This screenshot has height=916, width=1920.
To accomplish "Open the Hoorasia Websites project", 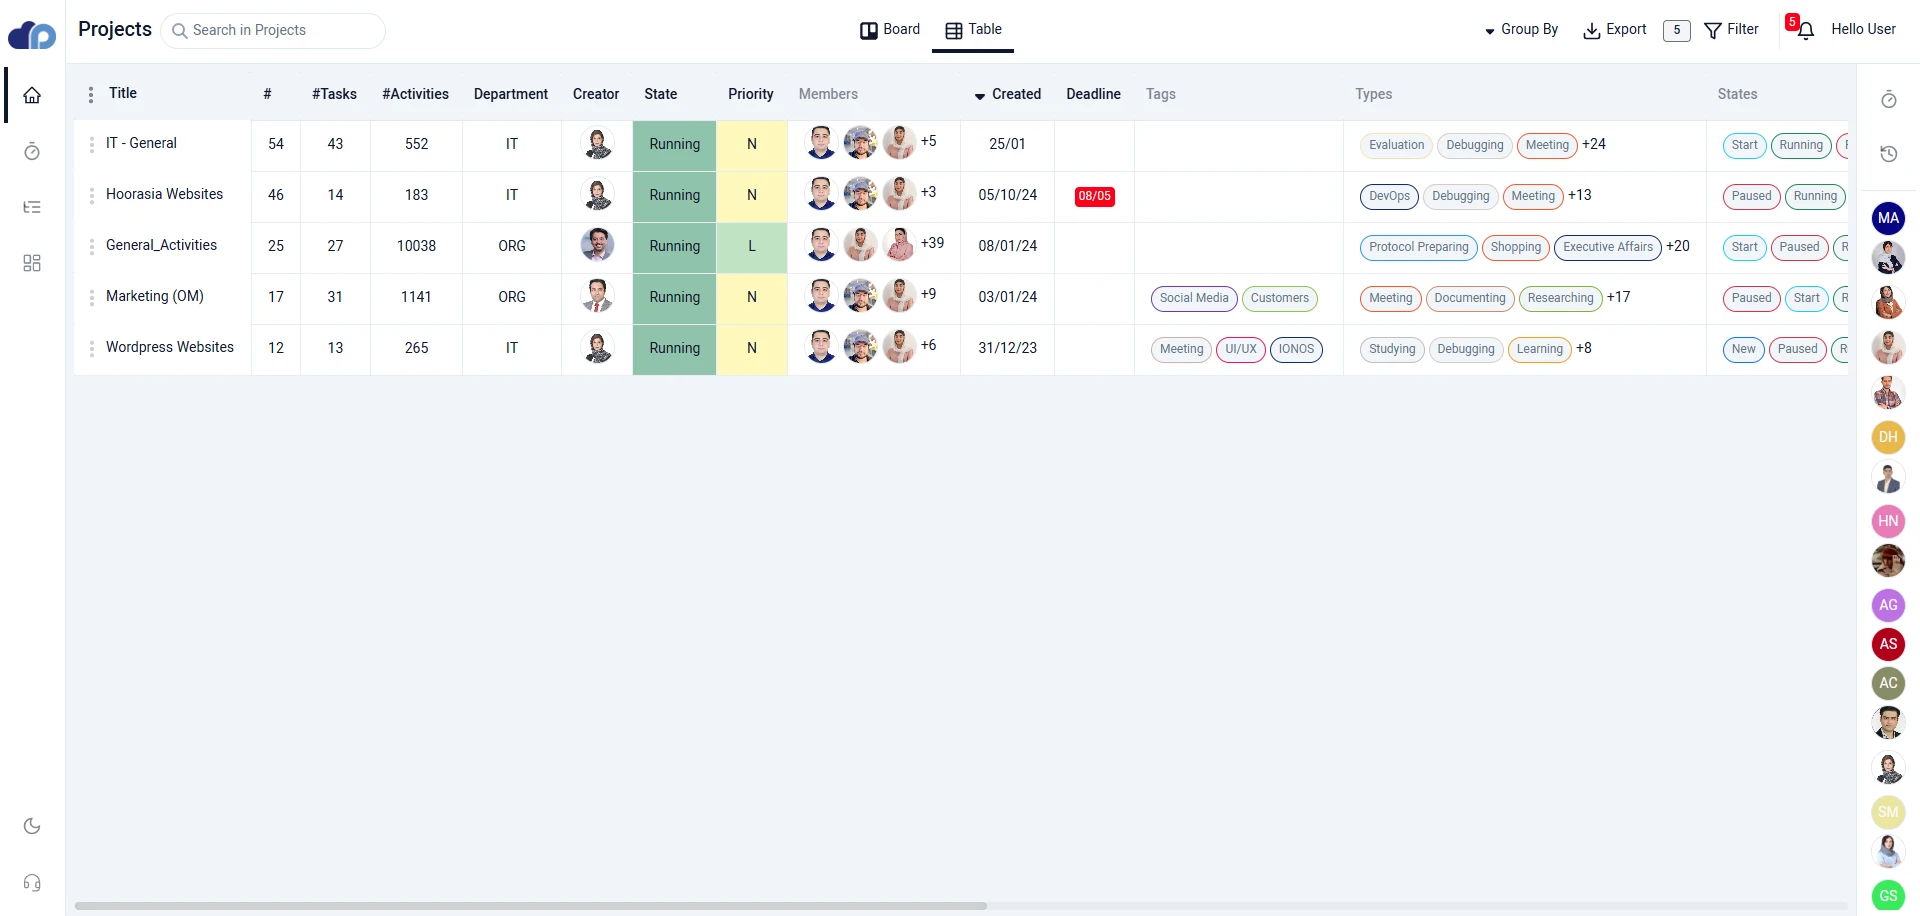I will 164,194.
